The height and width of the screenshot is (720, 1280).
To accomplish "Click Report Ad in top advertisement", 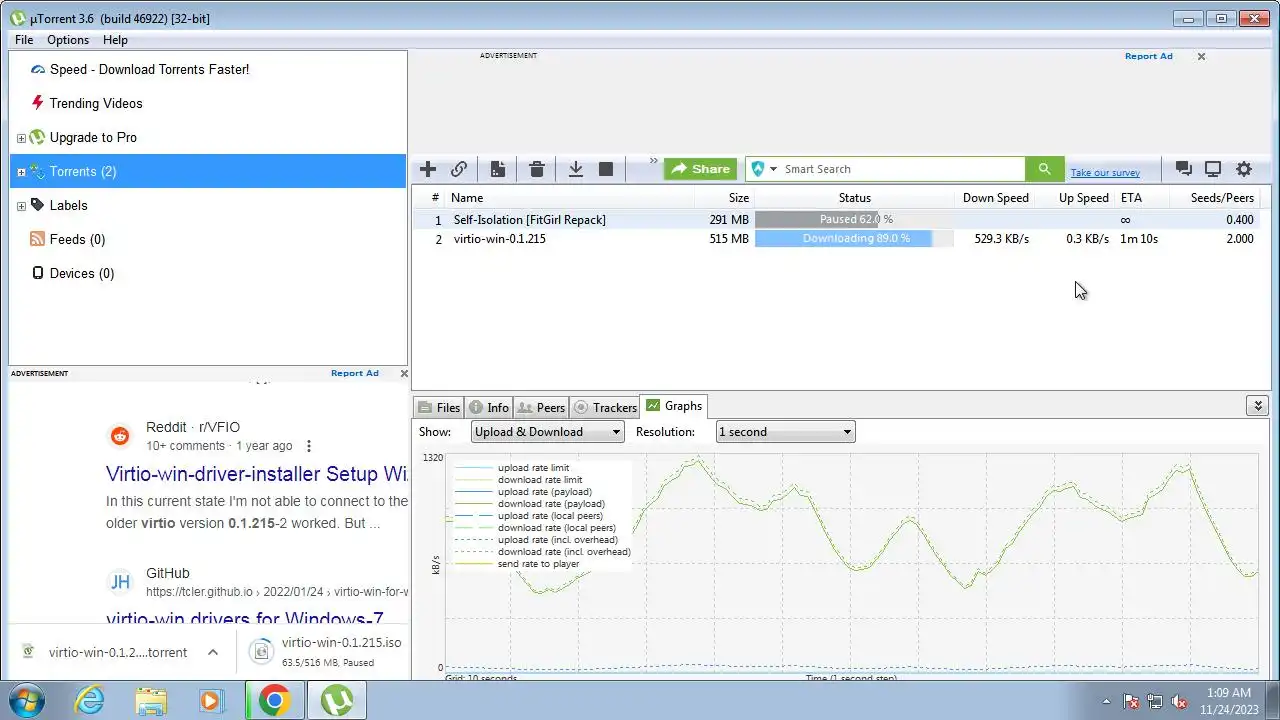I will point(1148,56).
